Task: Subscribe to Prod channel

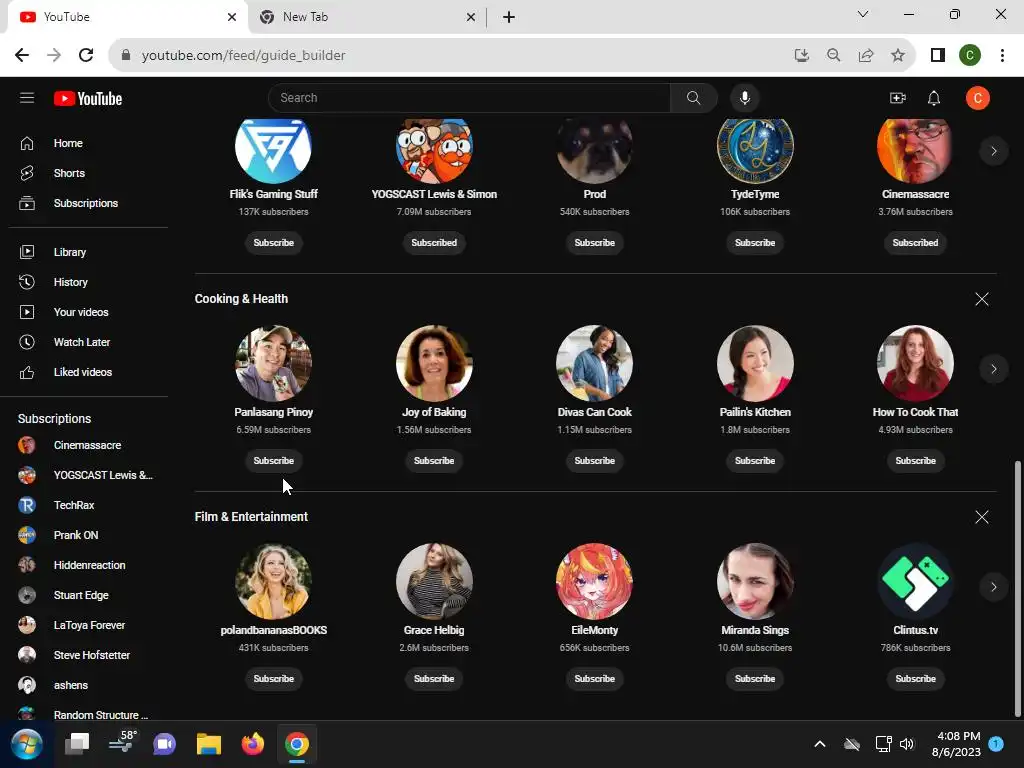Action: point(595,243)
